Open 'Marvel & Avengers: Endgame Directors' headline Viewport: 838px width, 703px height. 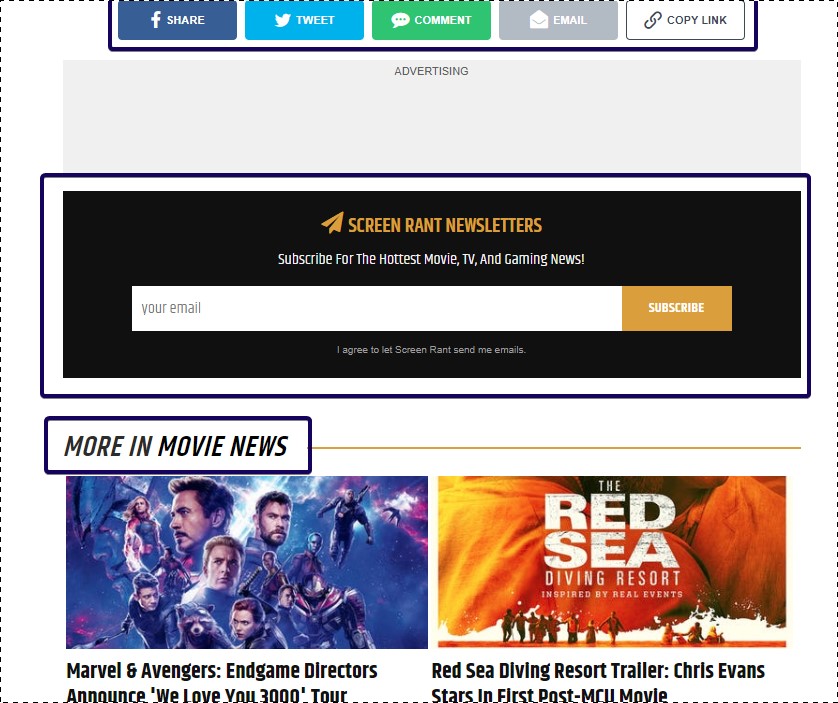point(222,682)
